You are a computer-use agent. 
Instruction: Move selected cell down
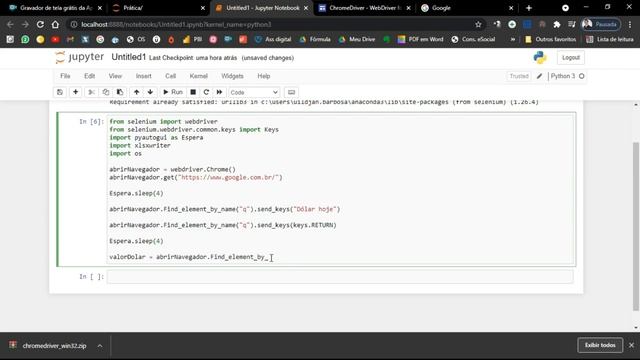150,92
